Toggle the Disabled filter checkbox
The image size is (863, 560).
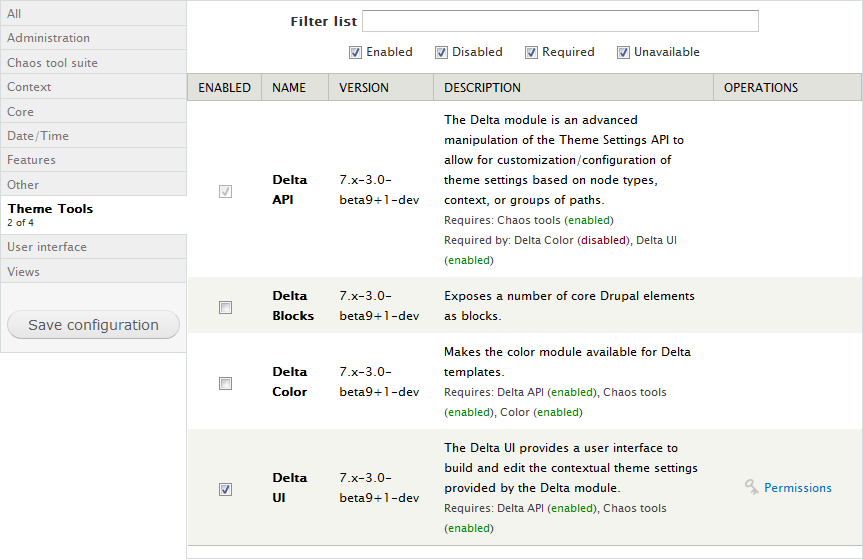(x=441, y=52)
